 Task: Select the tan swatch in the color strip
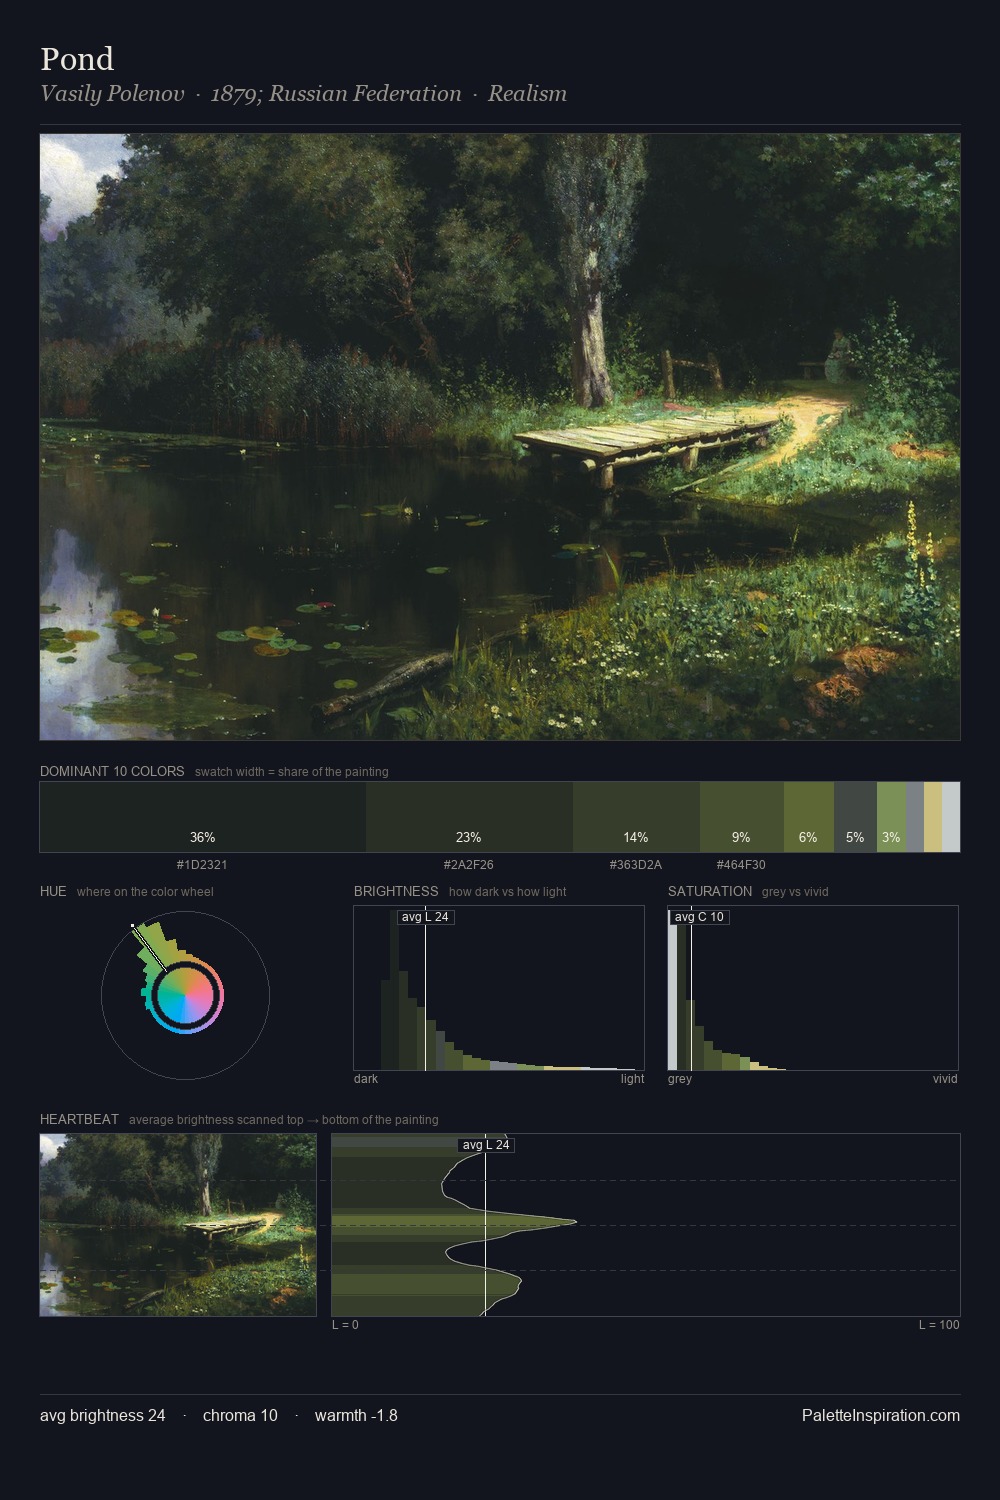(x=933, y=817)
